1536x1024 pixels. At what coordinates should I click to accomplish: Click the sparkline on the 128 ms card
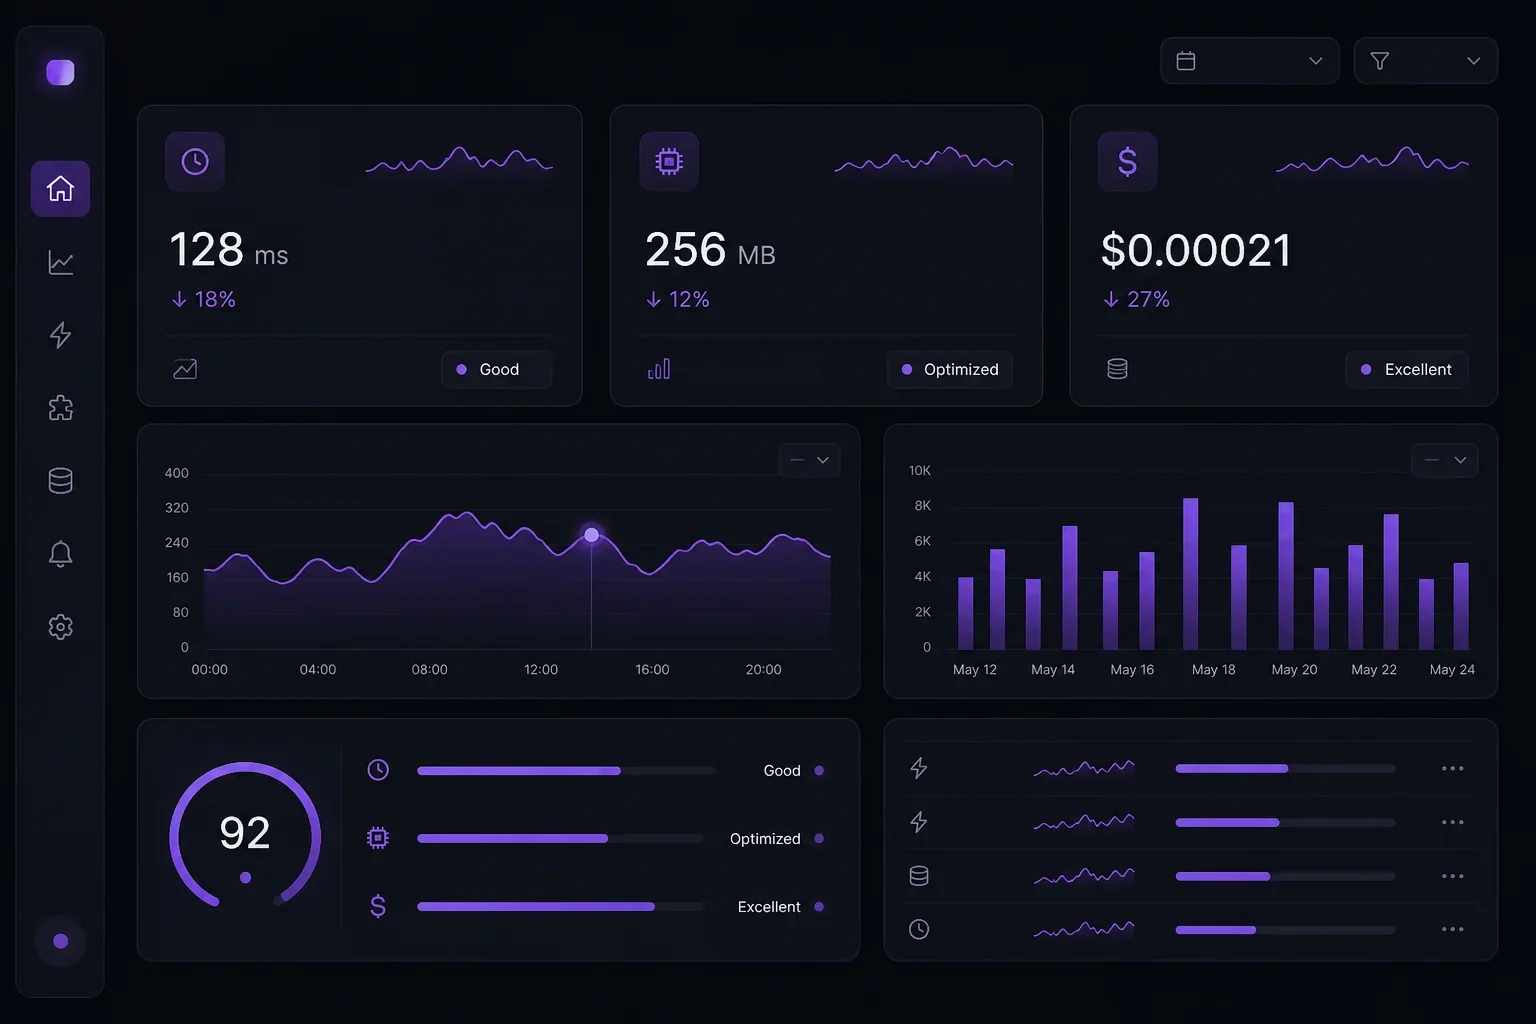459,160
